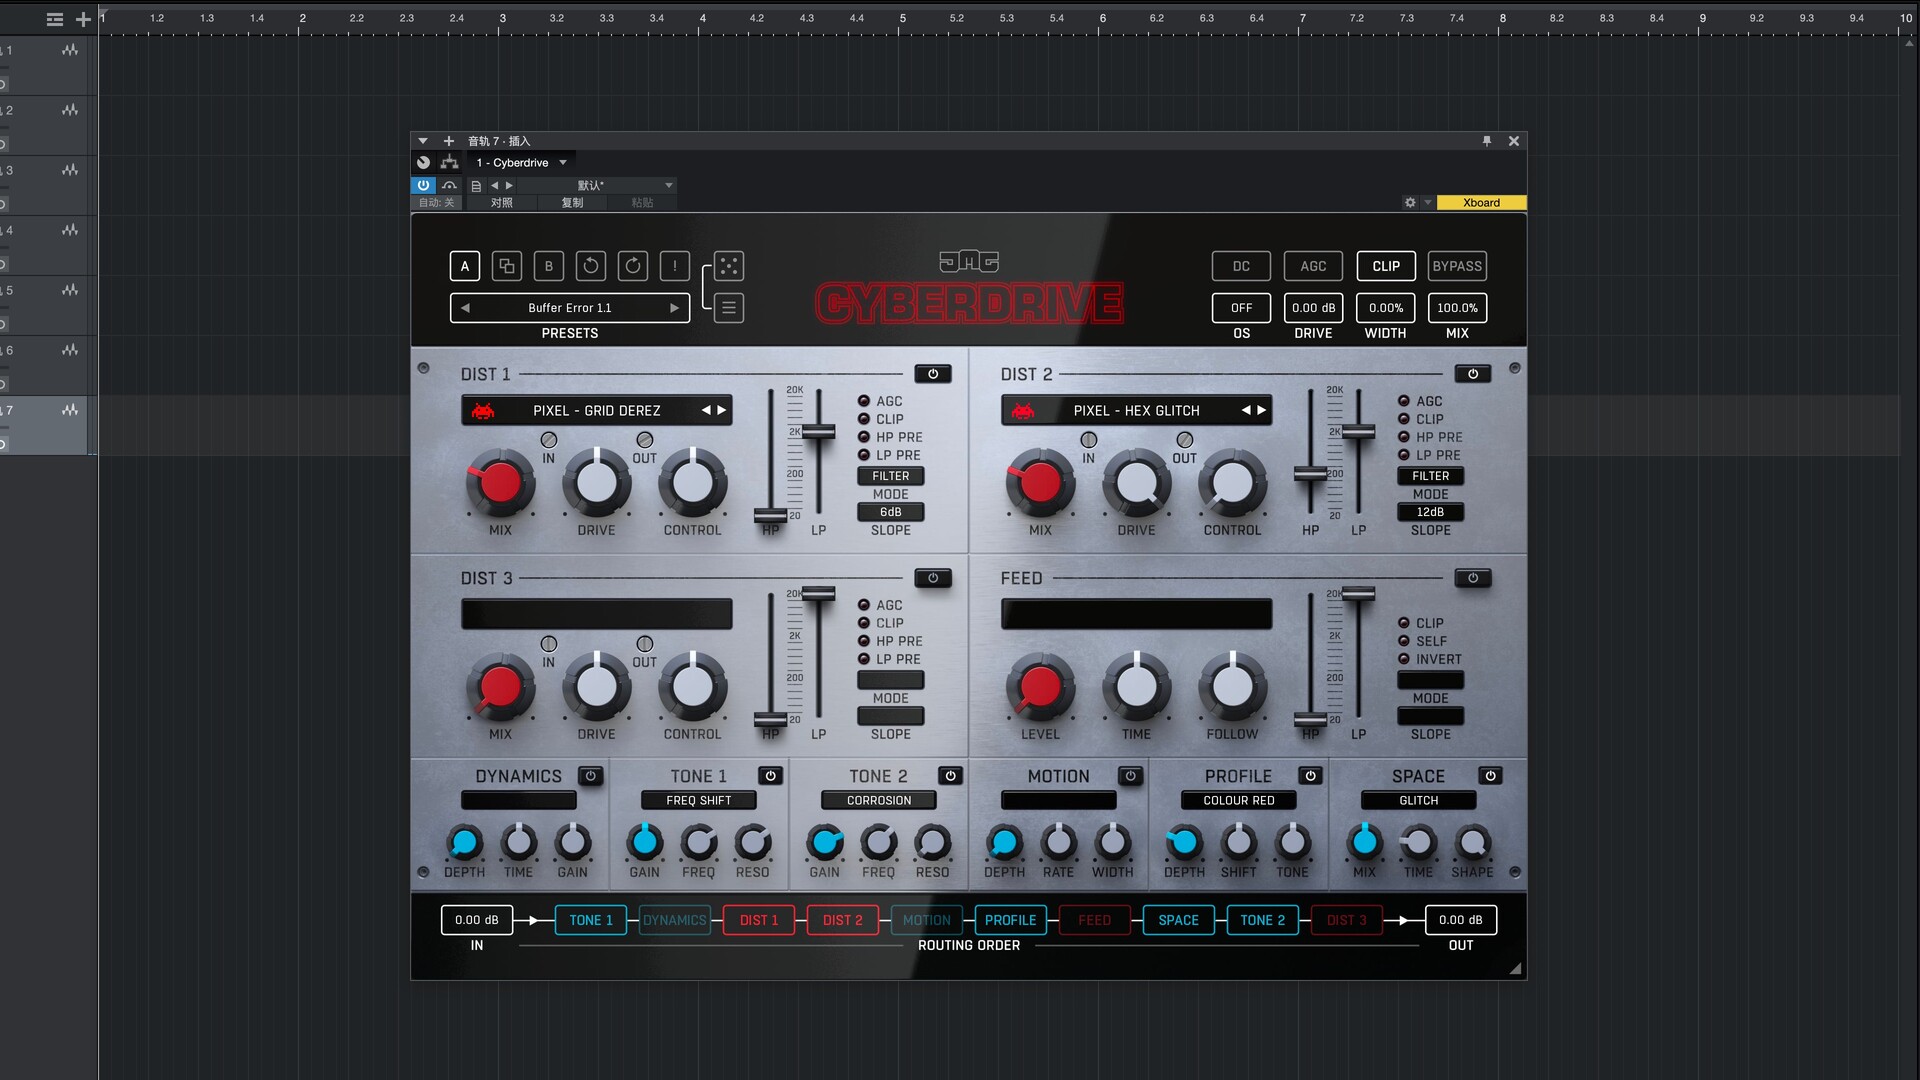The height and width of the screenshot is (1080, 1920).
Task: Click the undo arrow icon in Cyberdrive
Action: [591, 266]
